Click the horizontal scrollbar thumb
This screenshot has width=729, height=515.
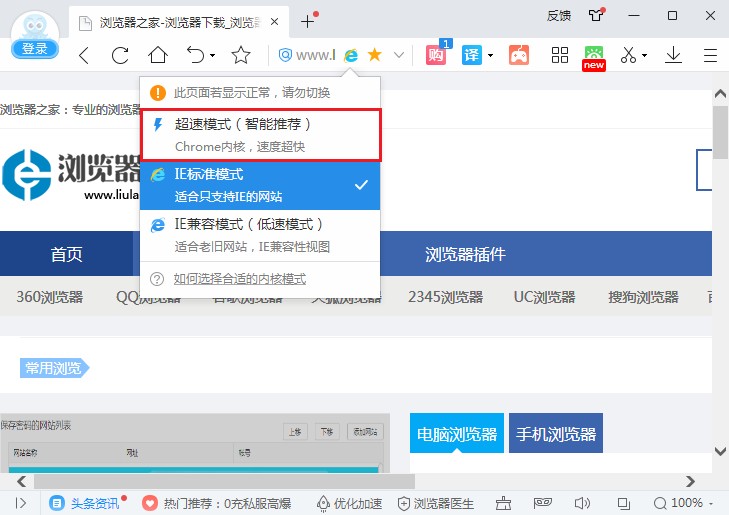click(225, 481)
